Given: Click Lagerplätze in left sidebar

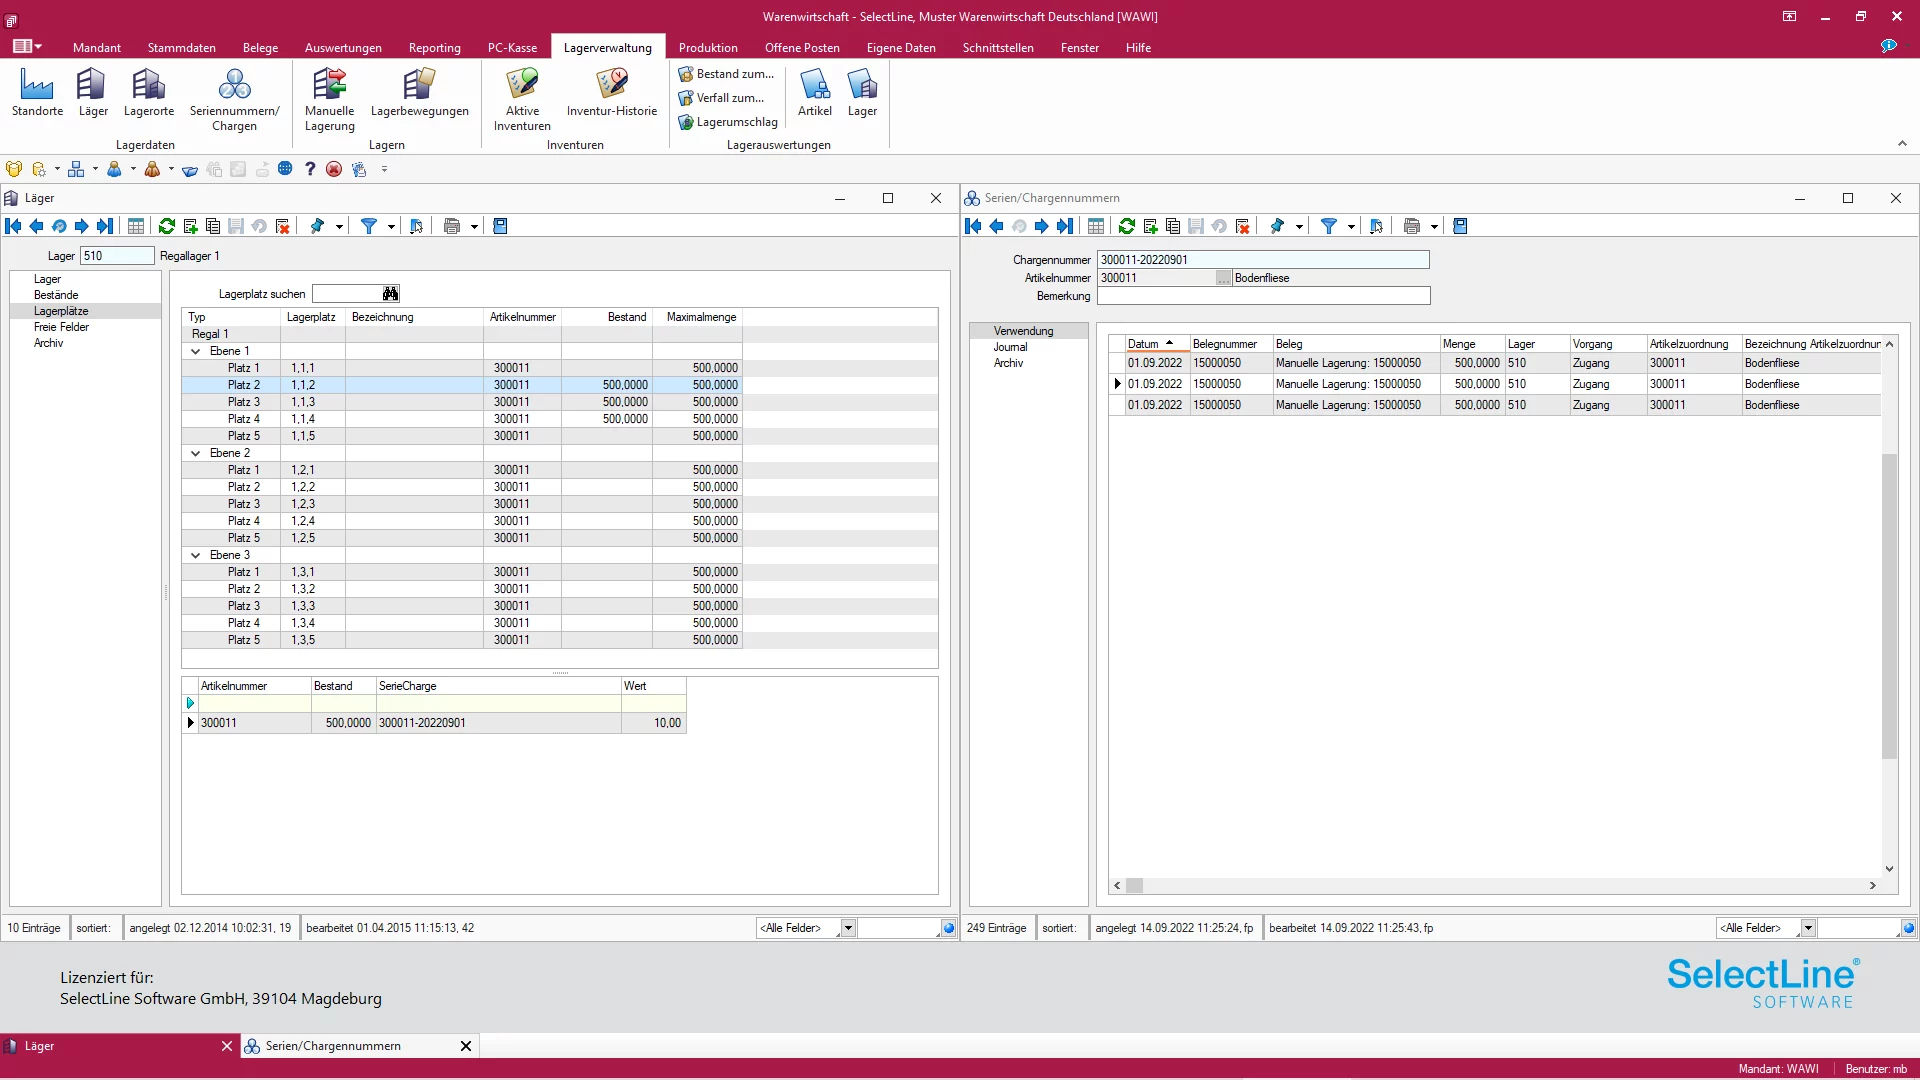Looking at the screenshot, I should [x=61, y=310].
